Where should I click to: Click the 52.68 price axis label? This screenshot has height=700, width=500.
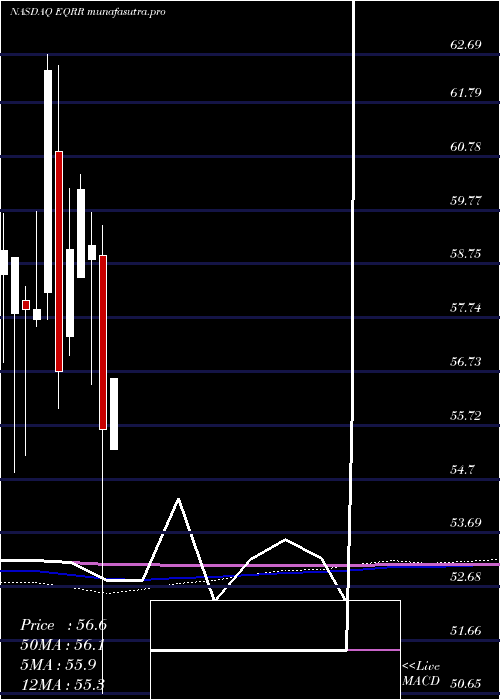pos(466,576)
